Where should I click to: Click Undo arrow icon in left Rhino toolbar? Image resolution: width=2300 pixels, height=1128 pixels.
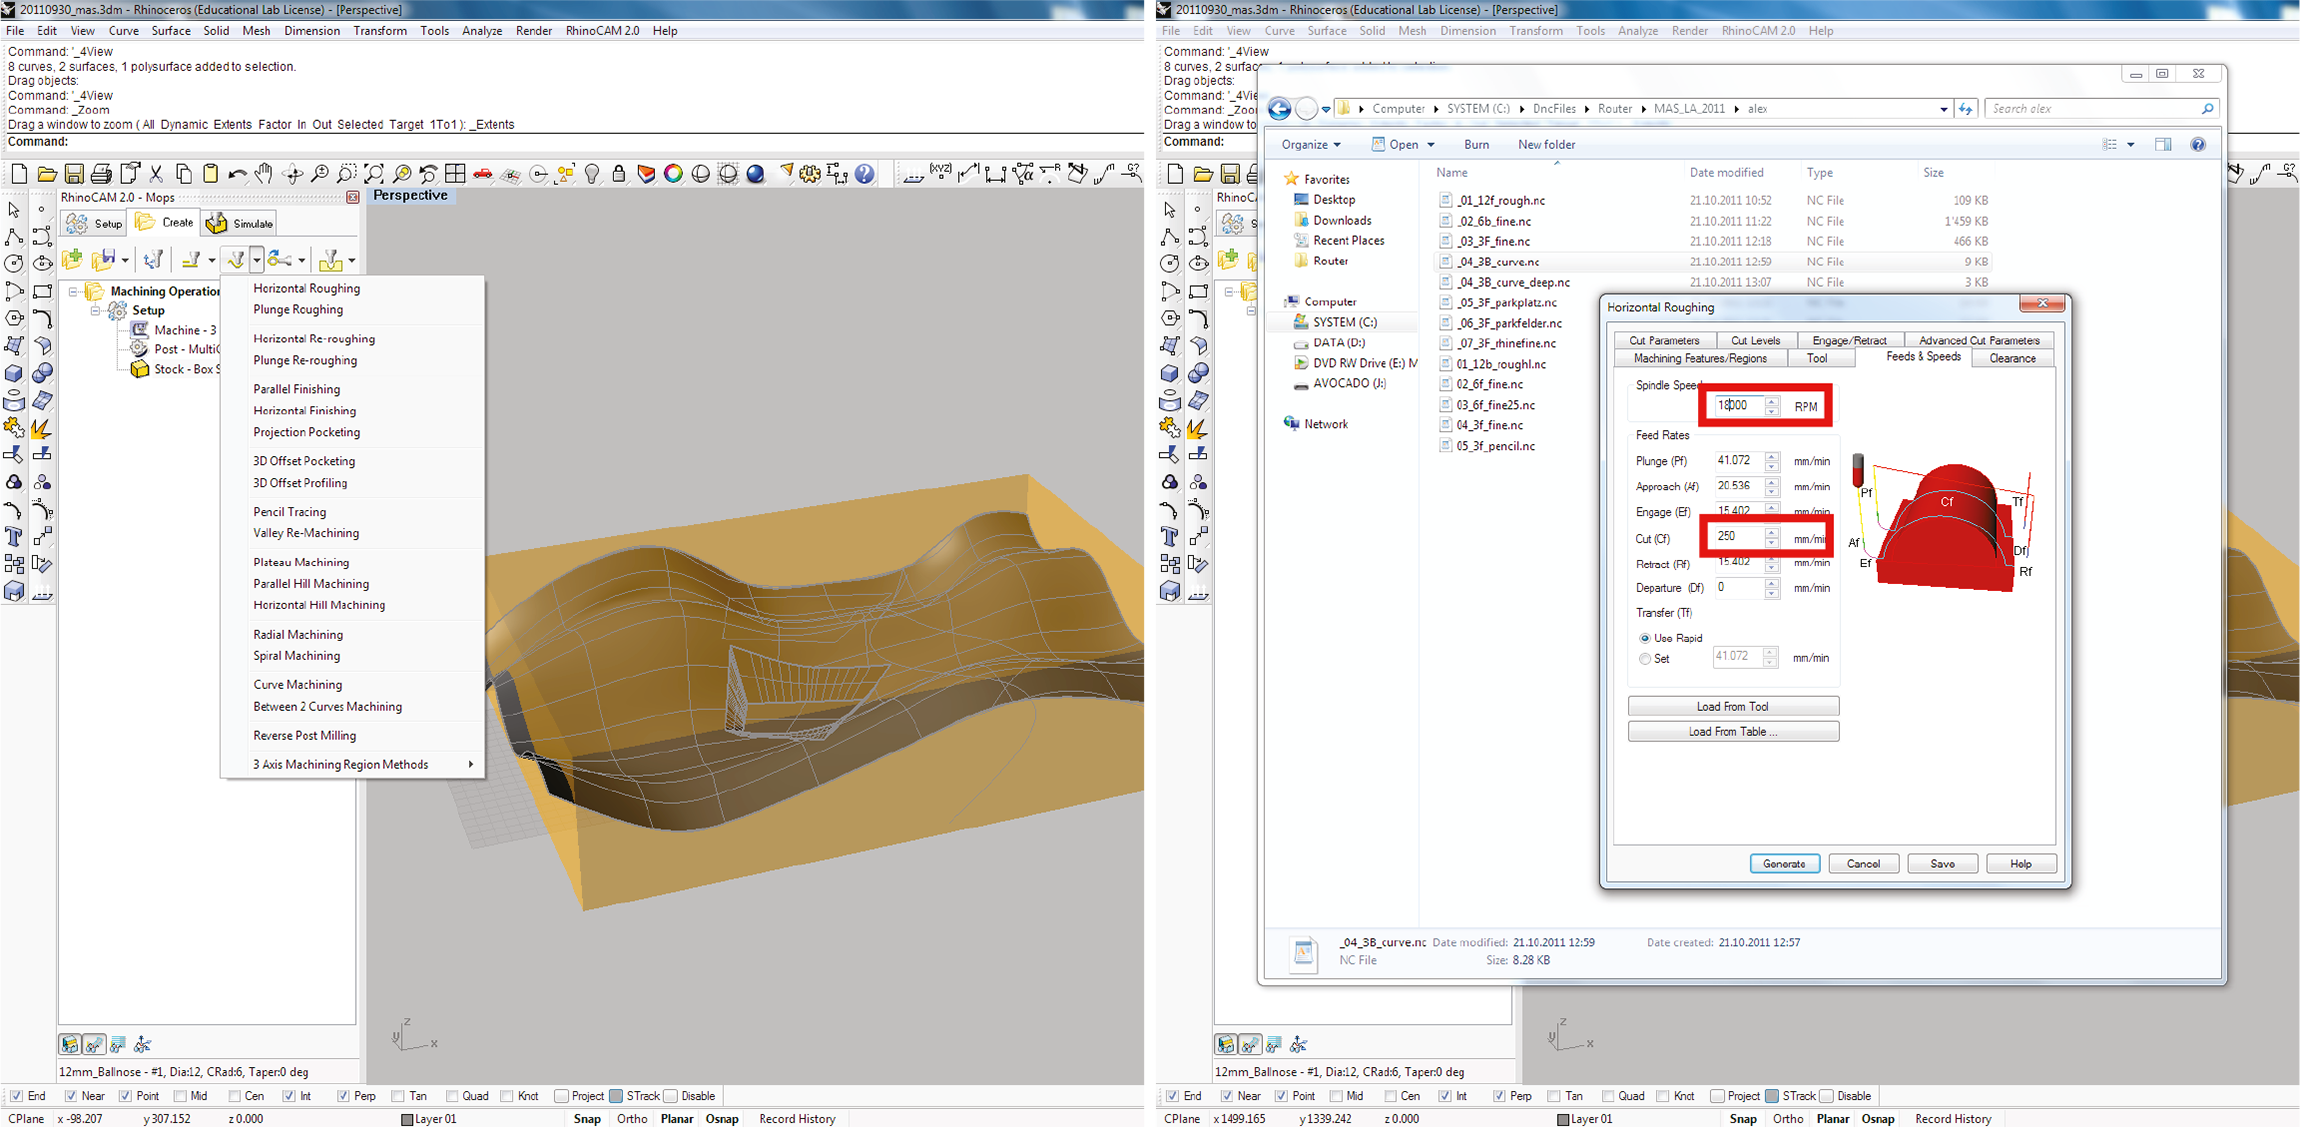[x=237, y=174]
